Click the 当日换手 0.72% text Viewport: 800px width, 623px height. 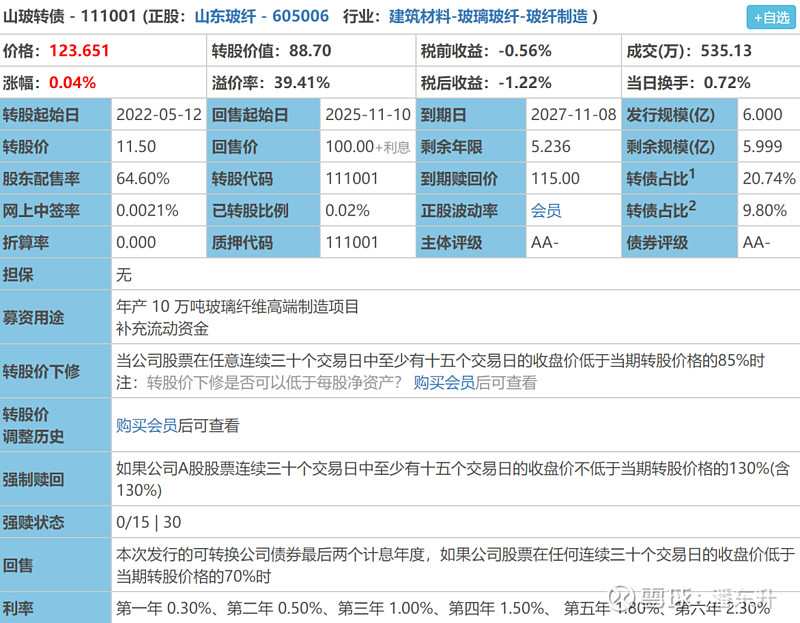coord(688,82)
